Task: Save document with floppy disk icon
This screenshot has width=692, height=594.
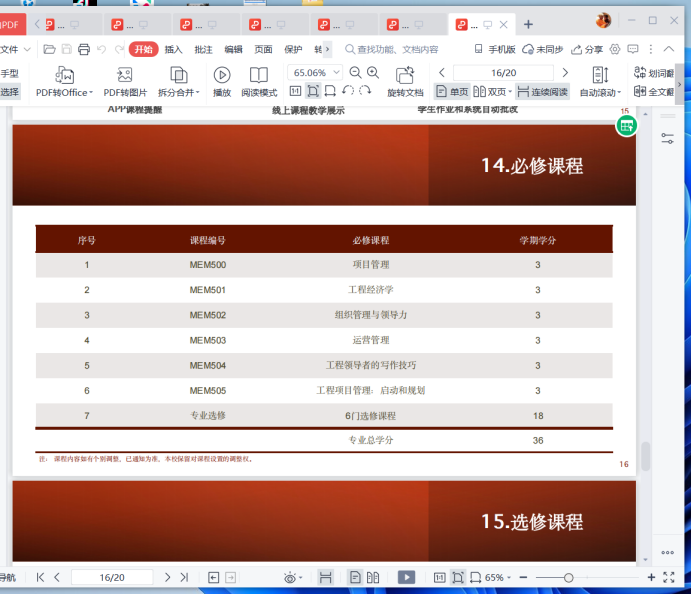Action: point(67,49)
